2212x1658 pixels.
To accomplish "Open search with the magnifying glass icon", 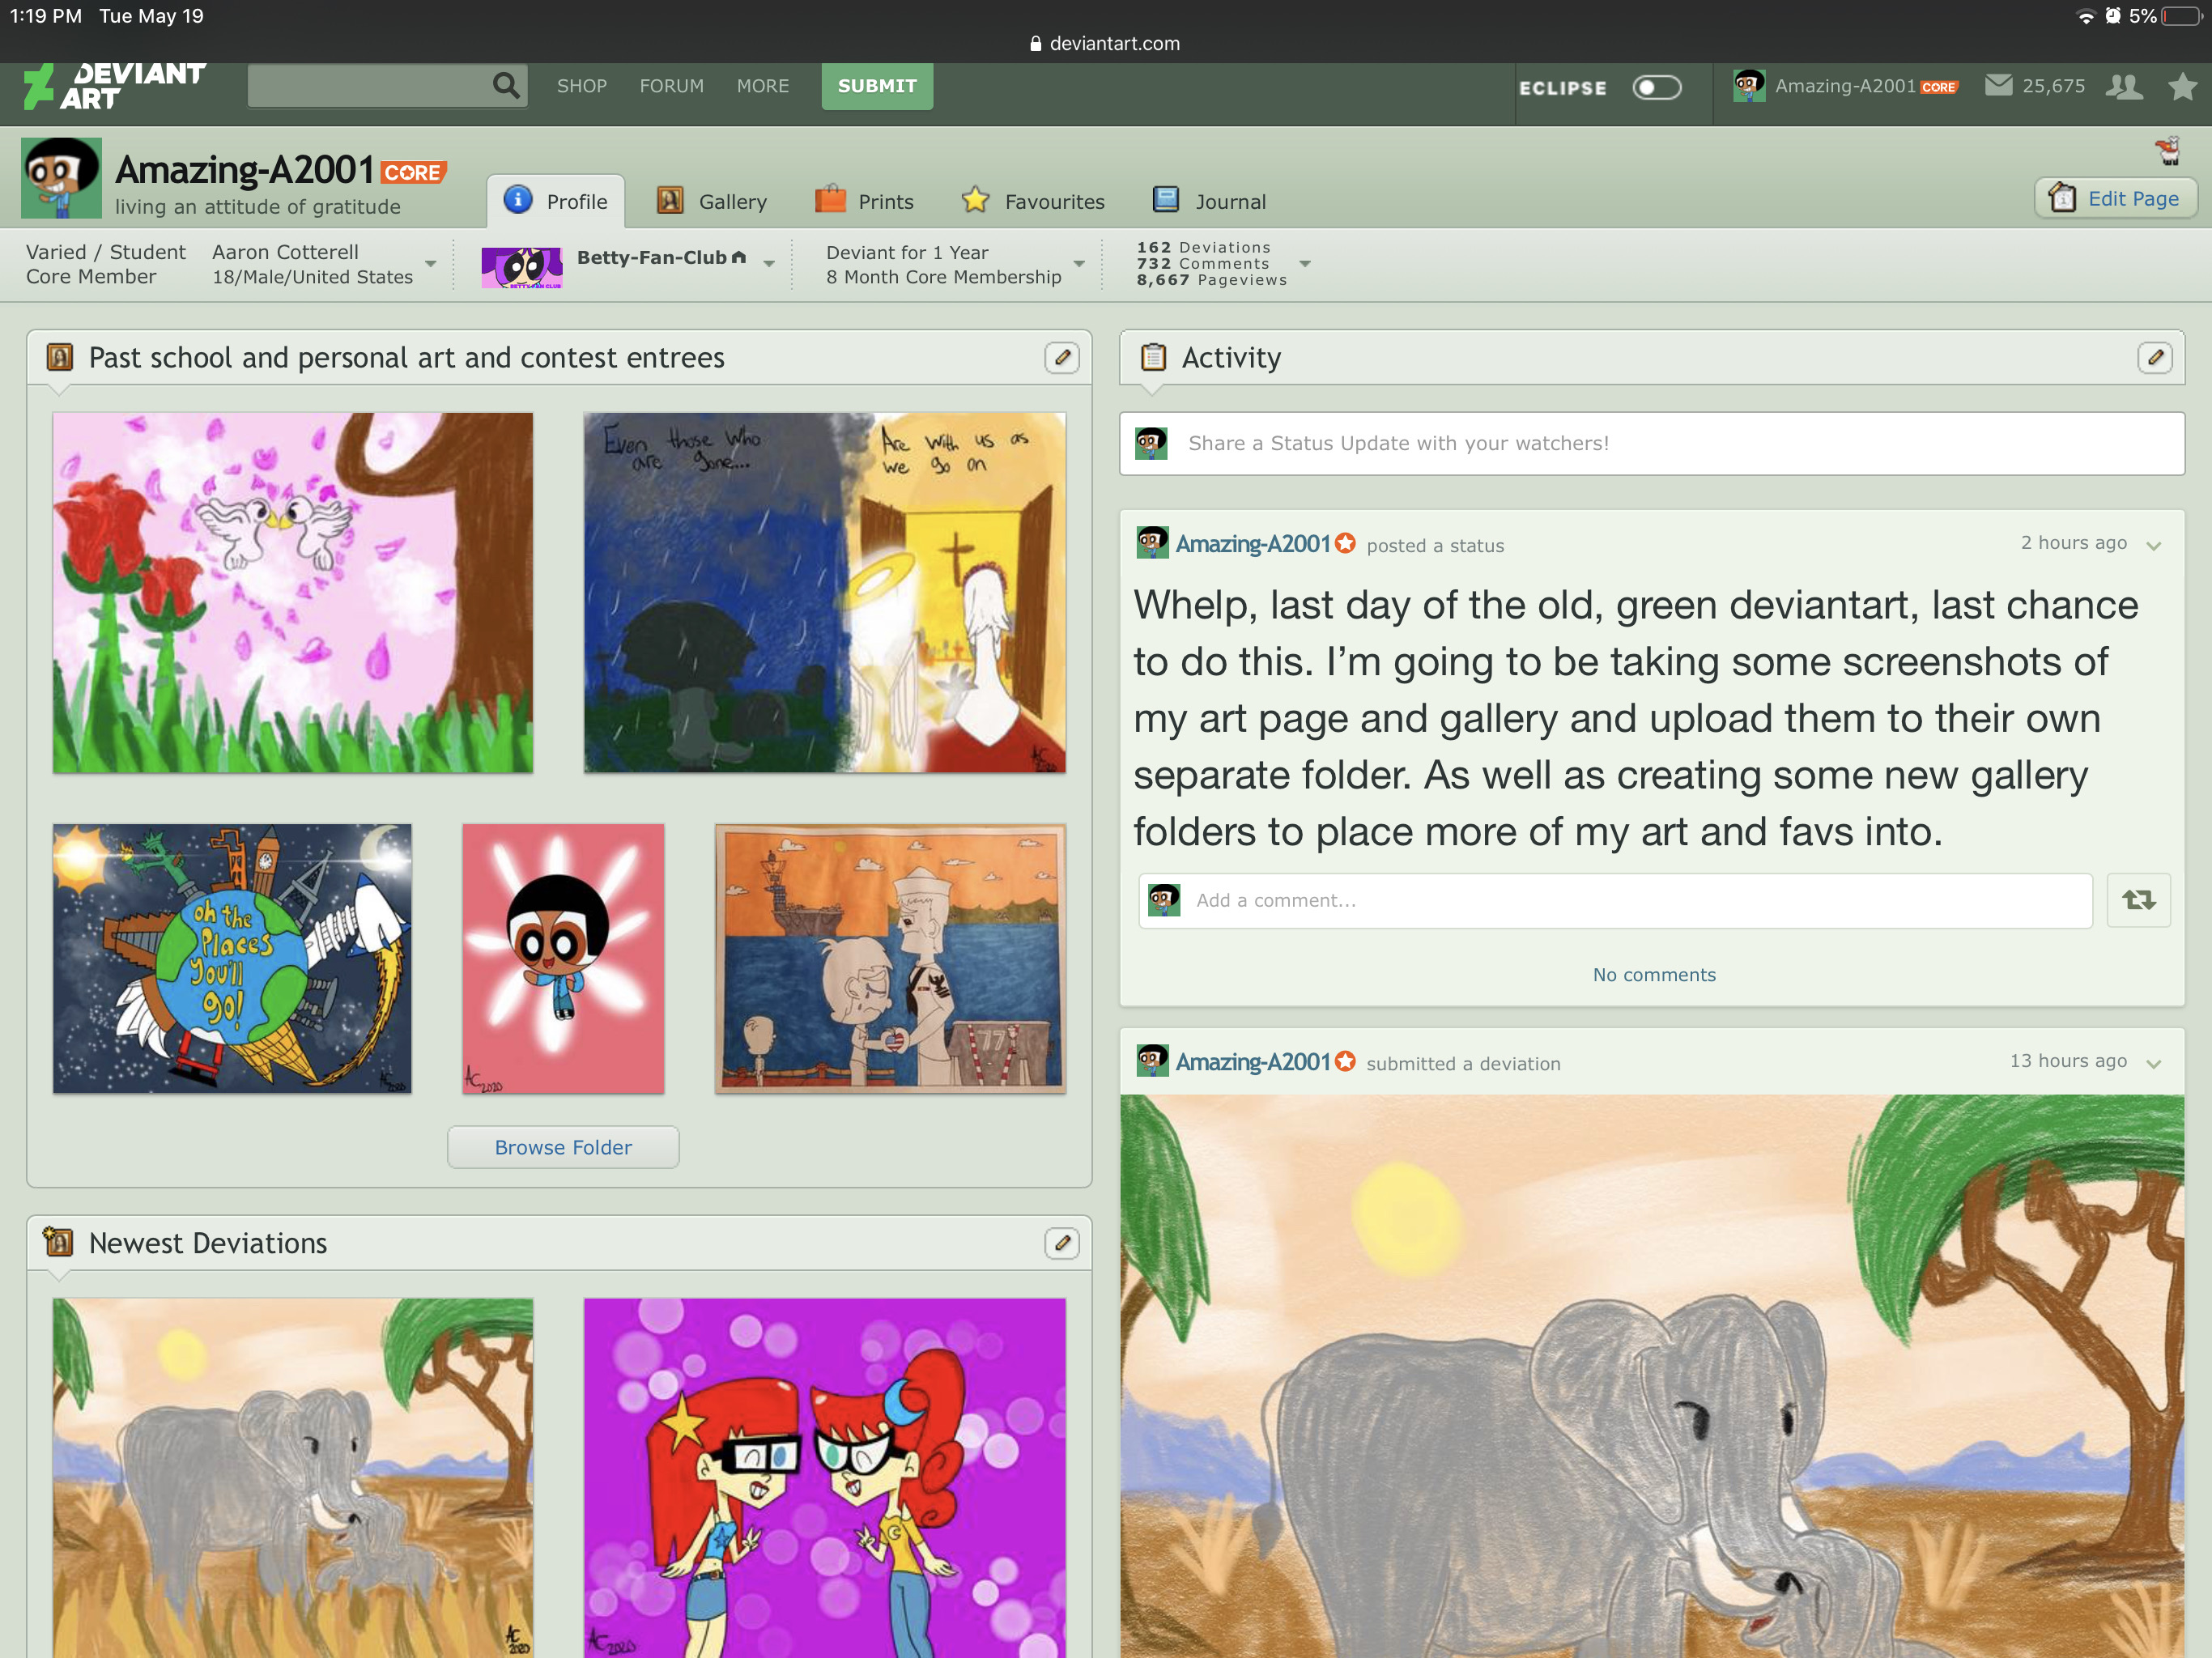I will pyautogui.click(x=505, y=85).
